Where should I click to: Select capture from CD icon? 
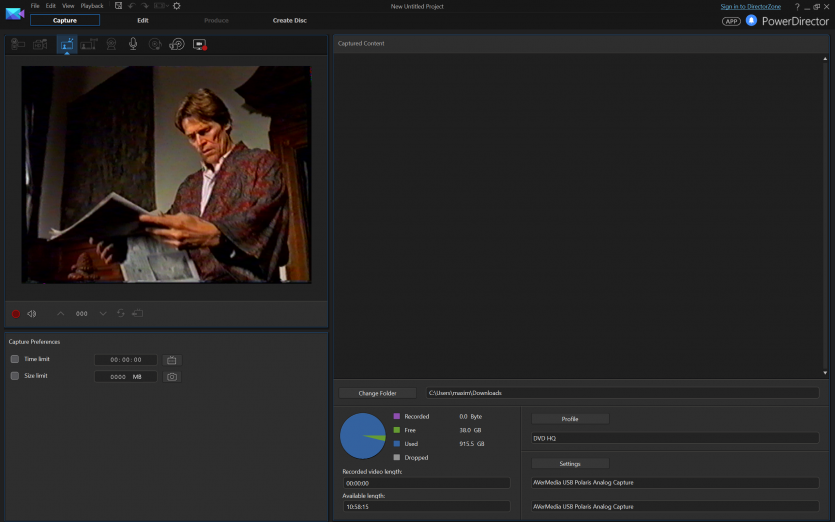point(155,44)
